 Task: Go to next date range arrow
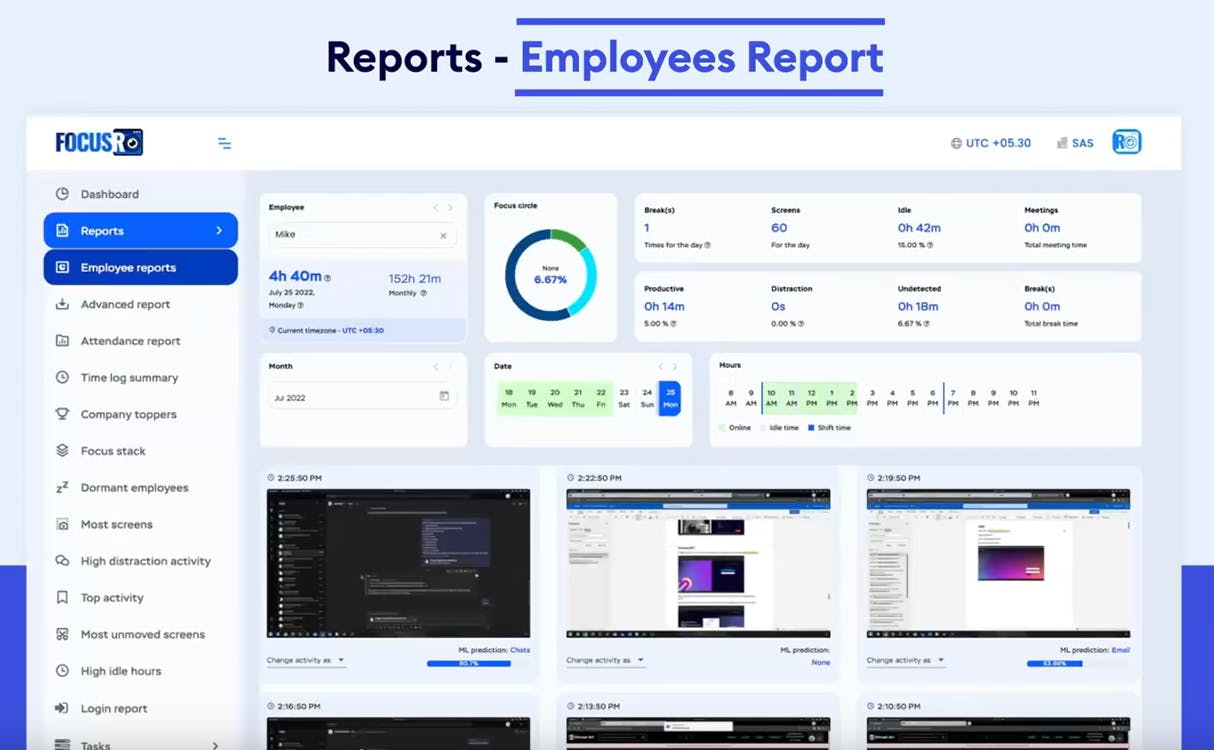pyautogui.click(x=674, y=367)
